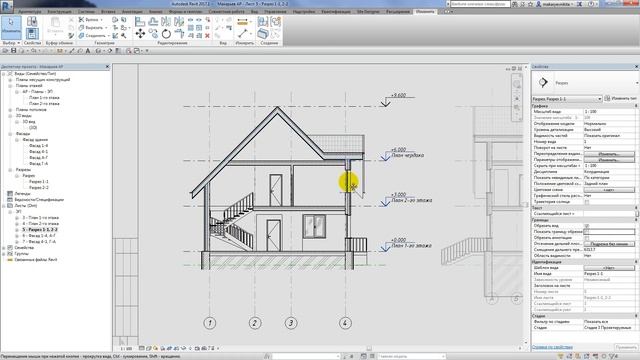
Task: Click Изменить button for Переопределения видимости
Action: coord(609,154)
